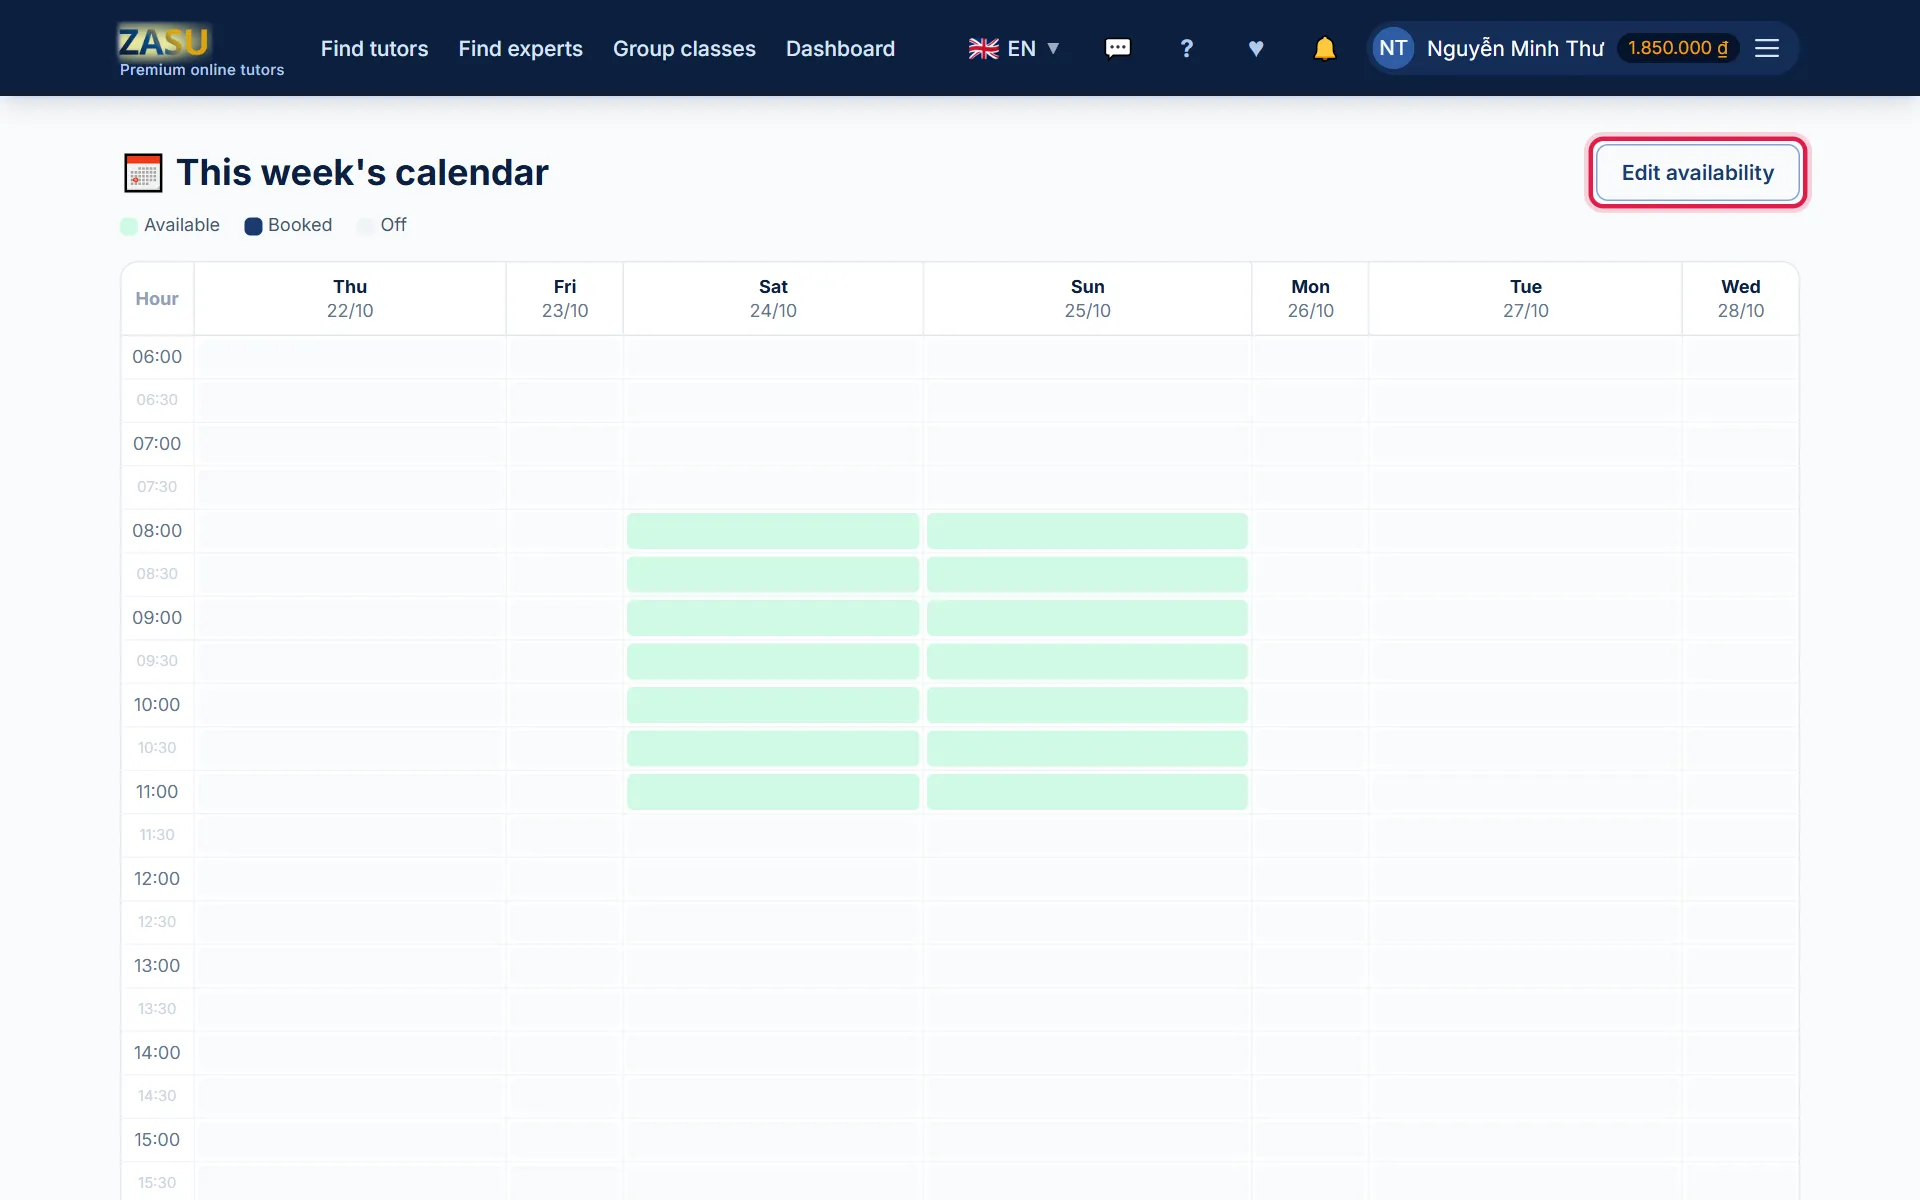Go to Find tutors
Screen dimensions: 1920x1200
pyautogui.click(x=374, y=48)
